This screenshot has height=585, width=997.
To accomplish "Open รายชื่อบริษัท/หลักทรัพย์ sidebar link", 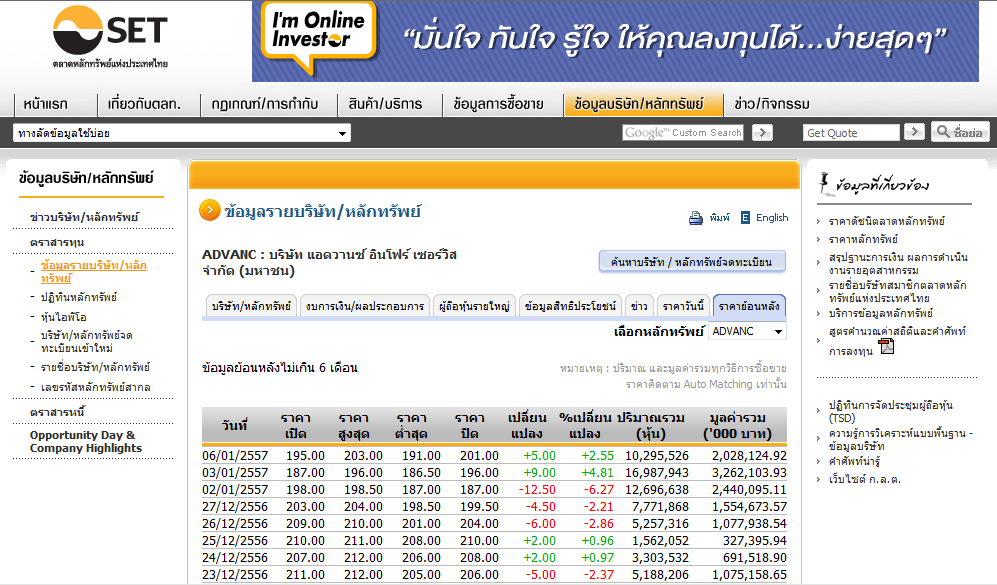I will point(95,367).
